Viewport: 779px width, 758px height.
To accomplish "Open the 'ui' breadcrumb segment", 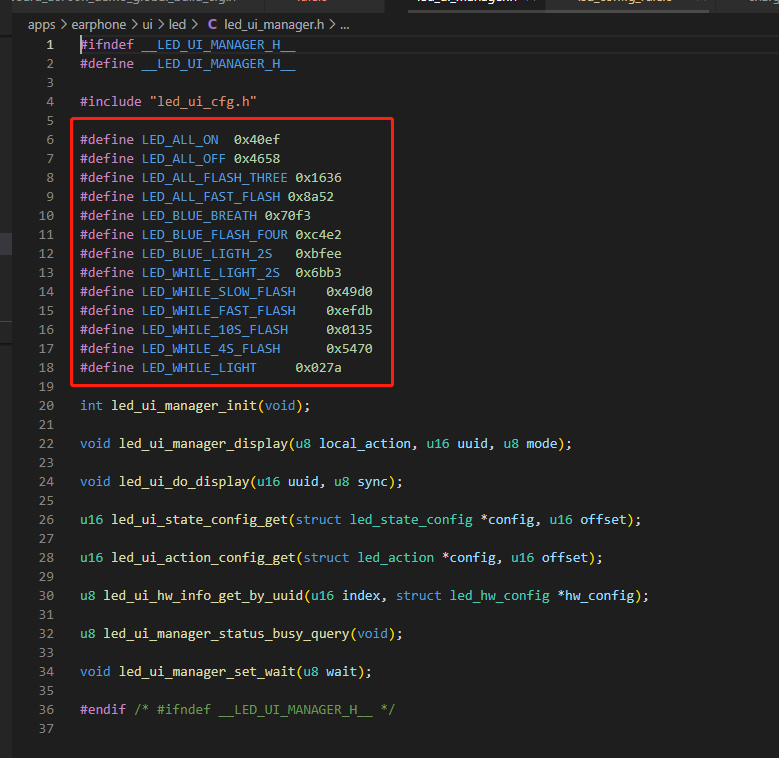I will point(148,24).
